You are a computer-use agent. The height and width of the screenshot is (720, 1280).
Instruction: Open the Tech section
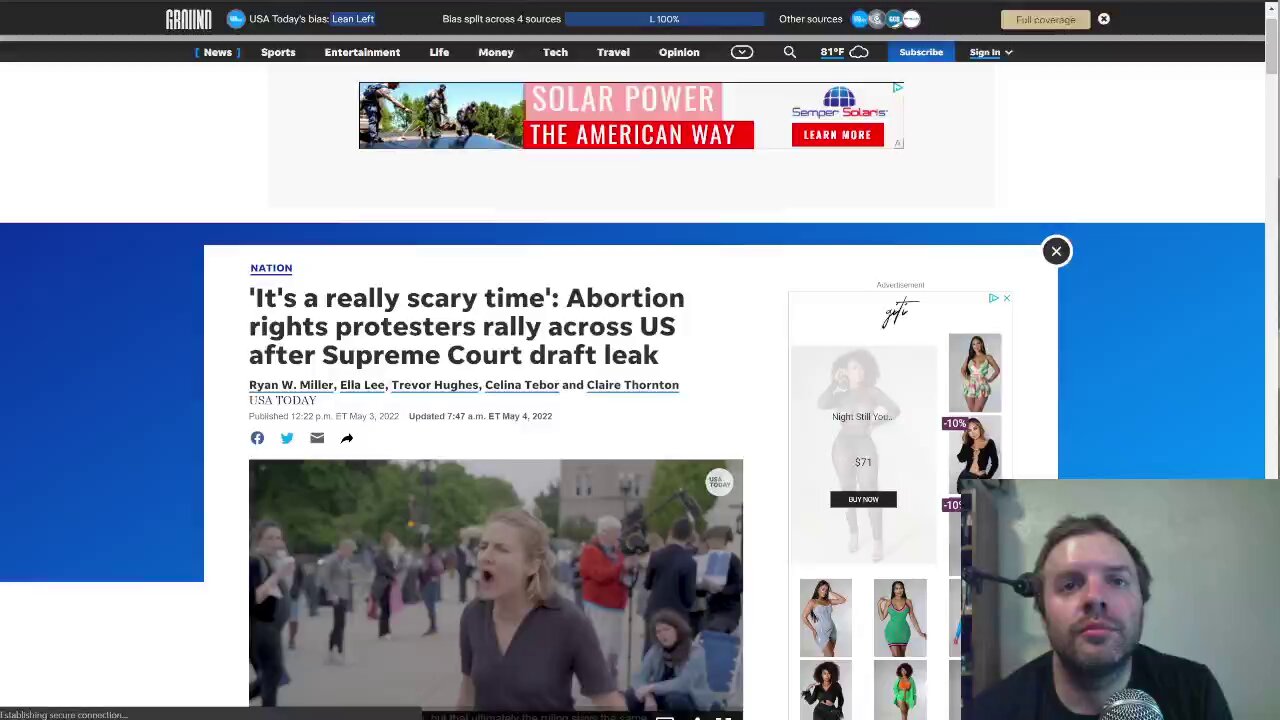point(555,52)
